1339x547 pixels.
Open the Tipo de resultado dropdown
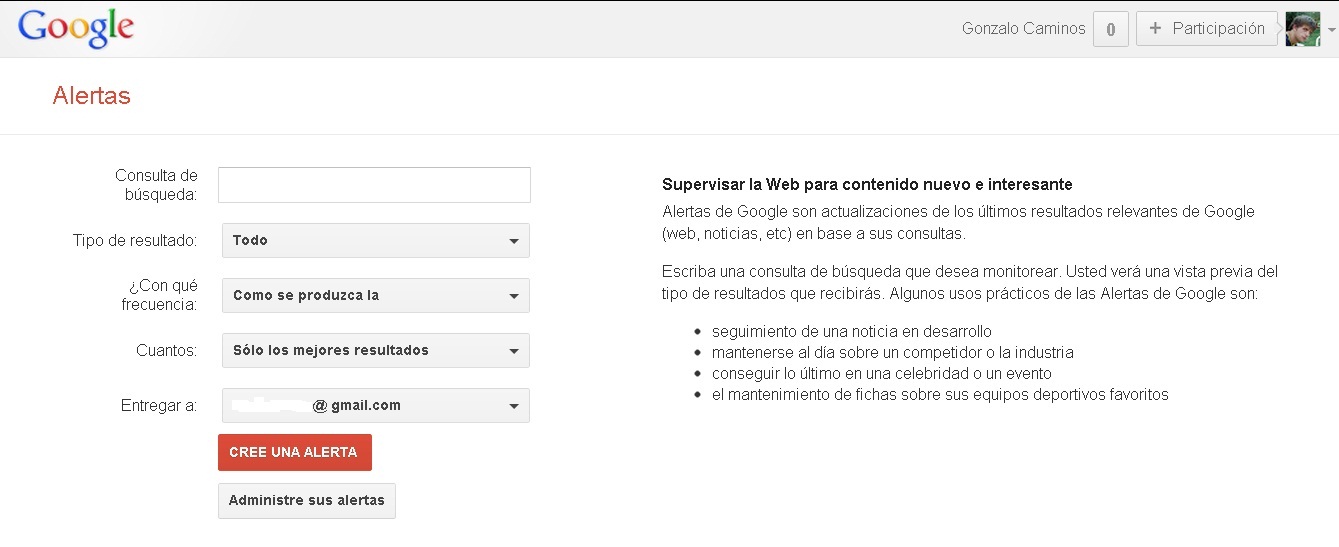376,240
